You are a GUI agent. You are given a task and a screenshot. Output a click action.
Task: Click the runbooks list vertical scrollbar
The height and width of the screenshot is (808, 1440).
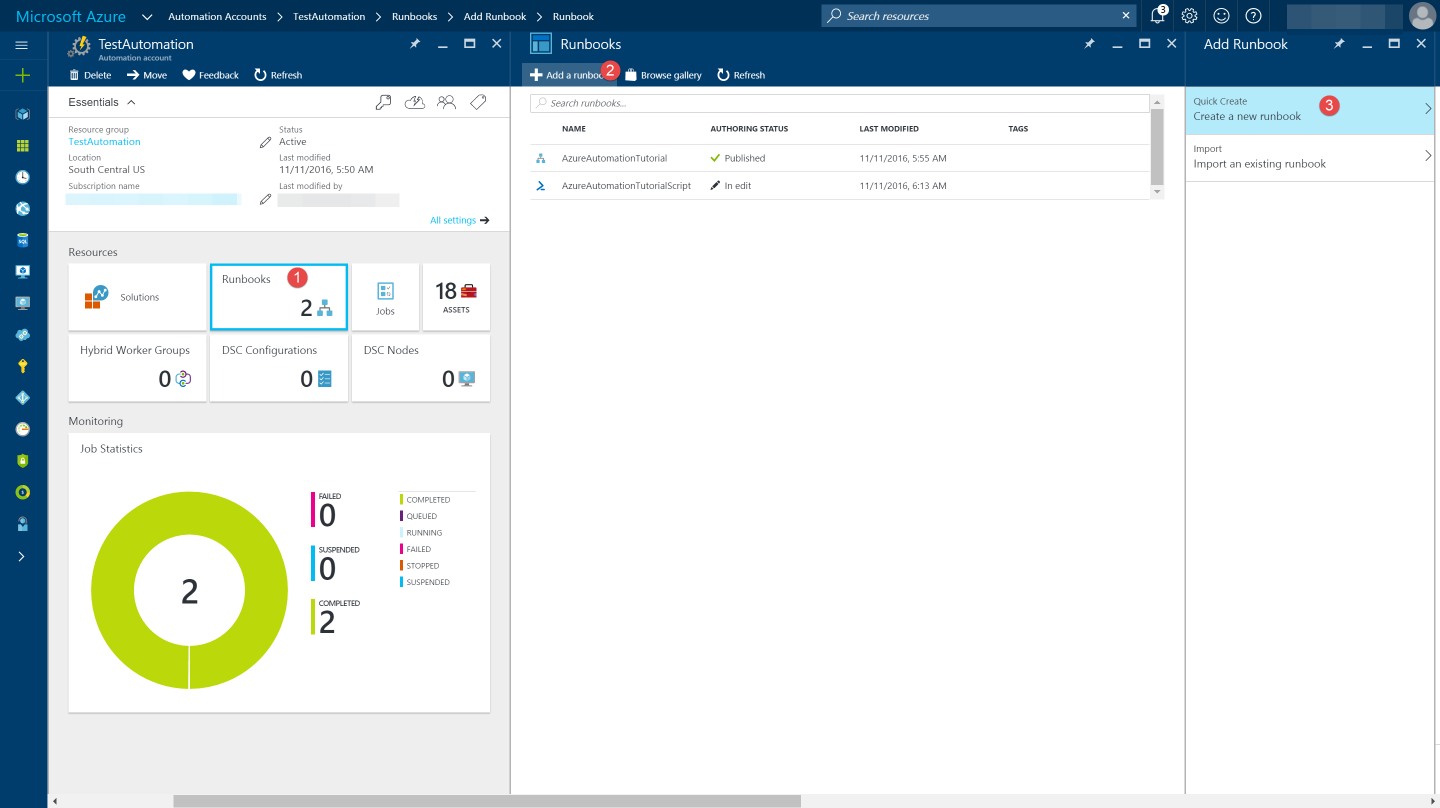1158,146
